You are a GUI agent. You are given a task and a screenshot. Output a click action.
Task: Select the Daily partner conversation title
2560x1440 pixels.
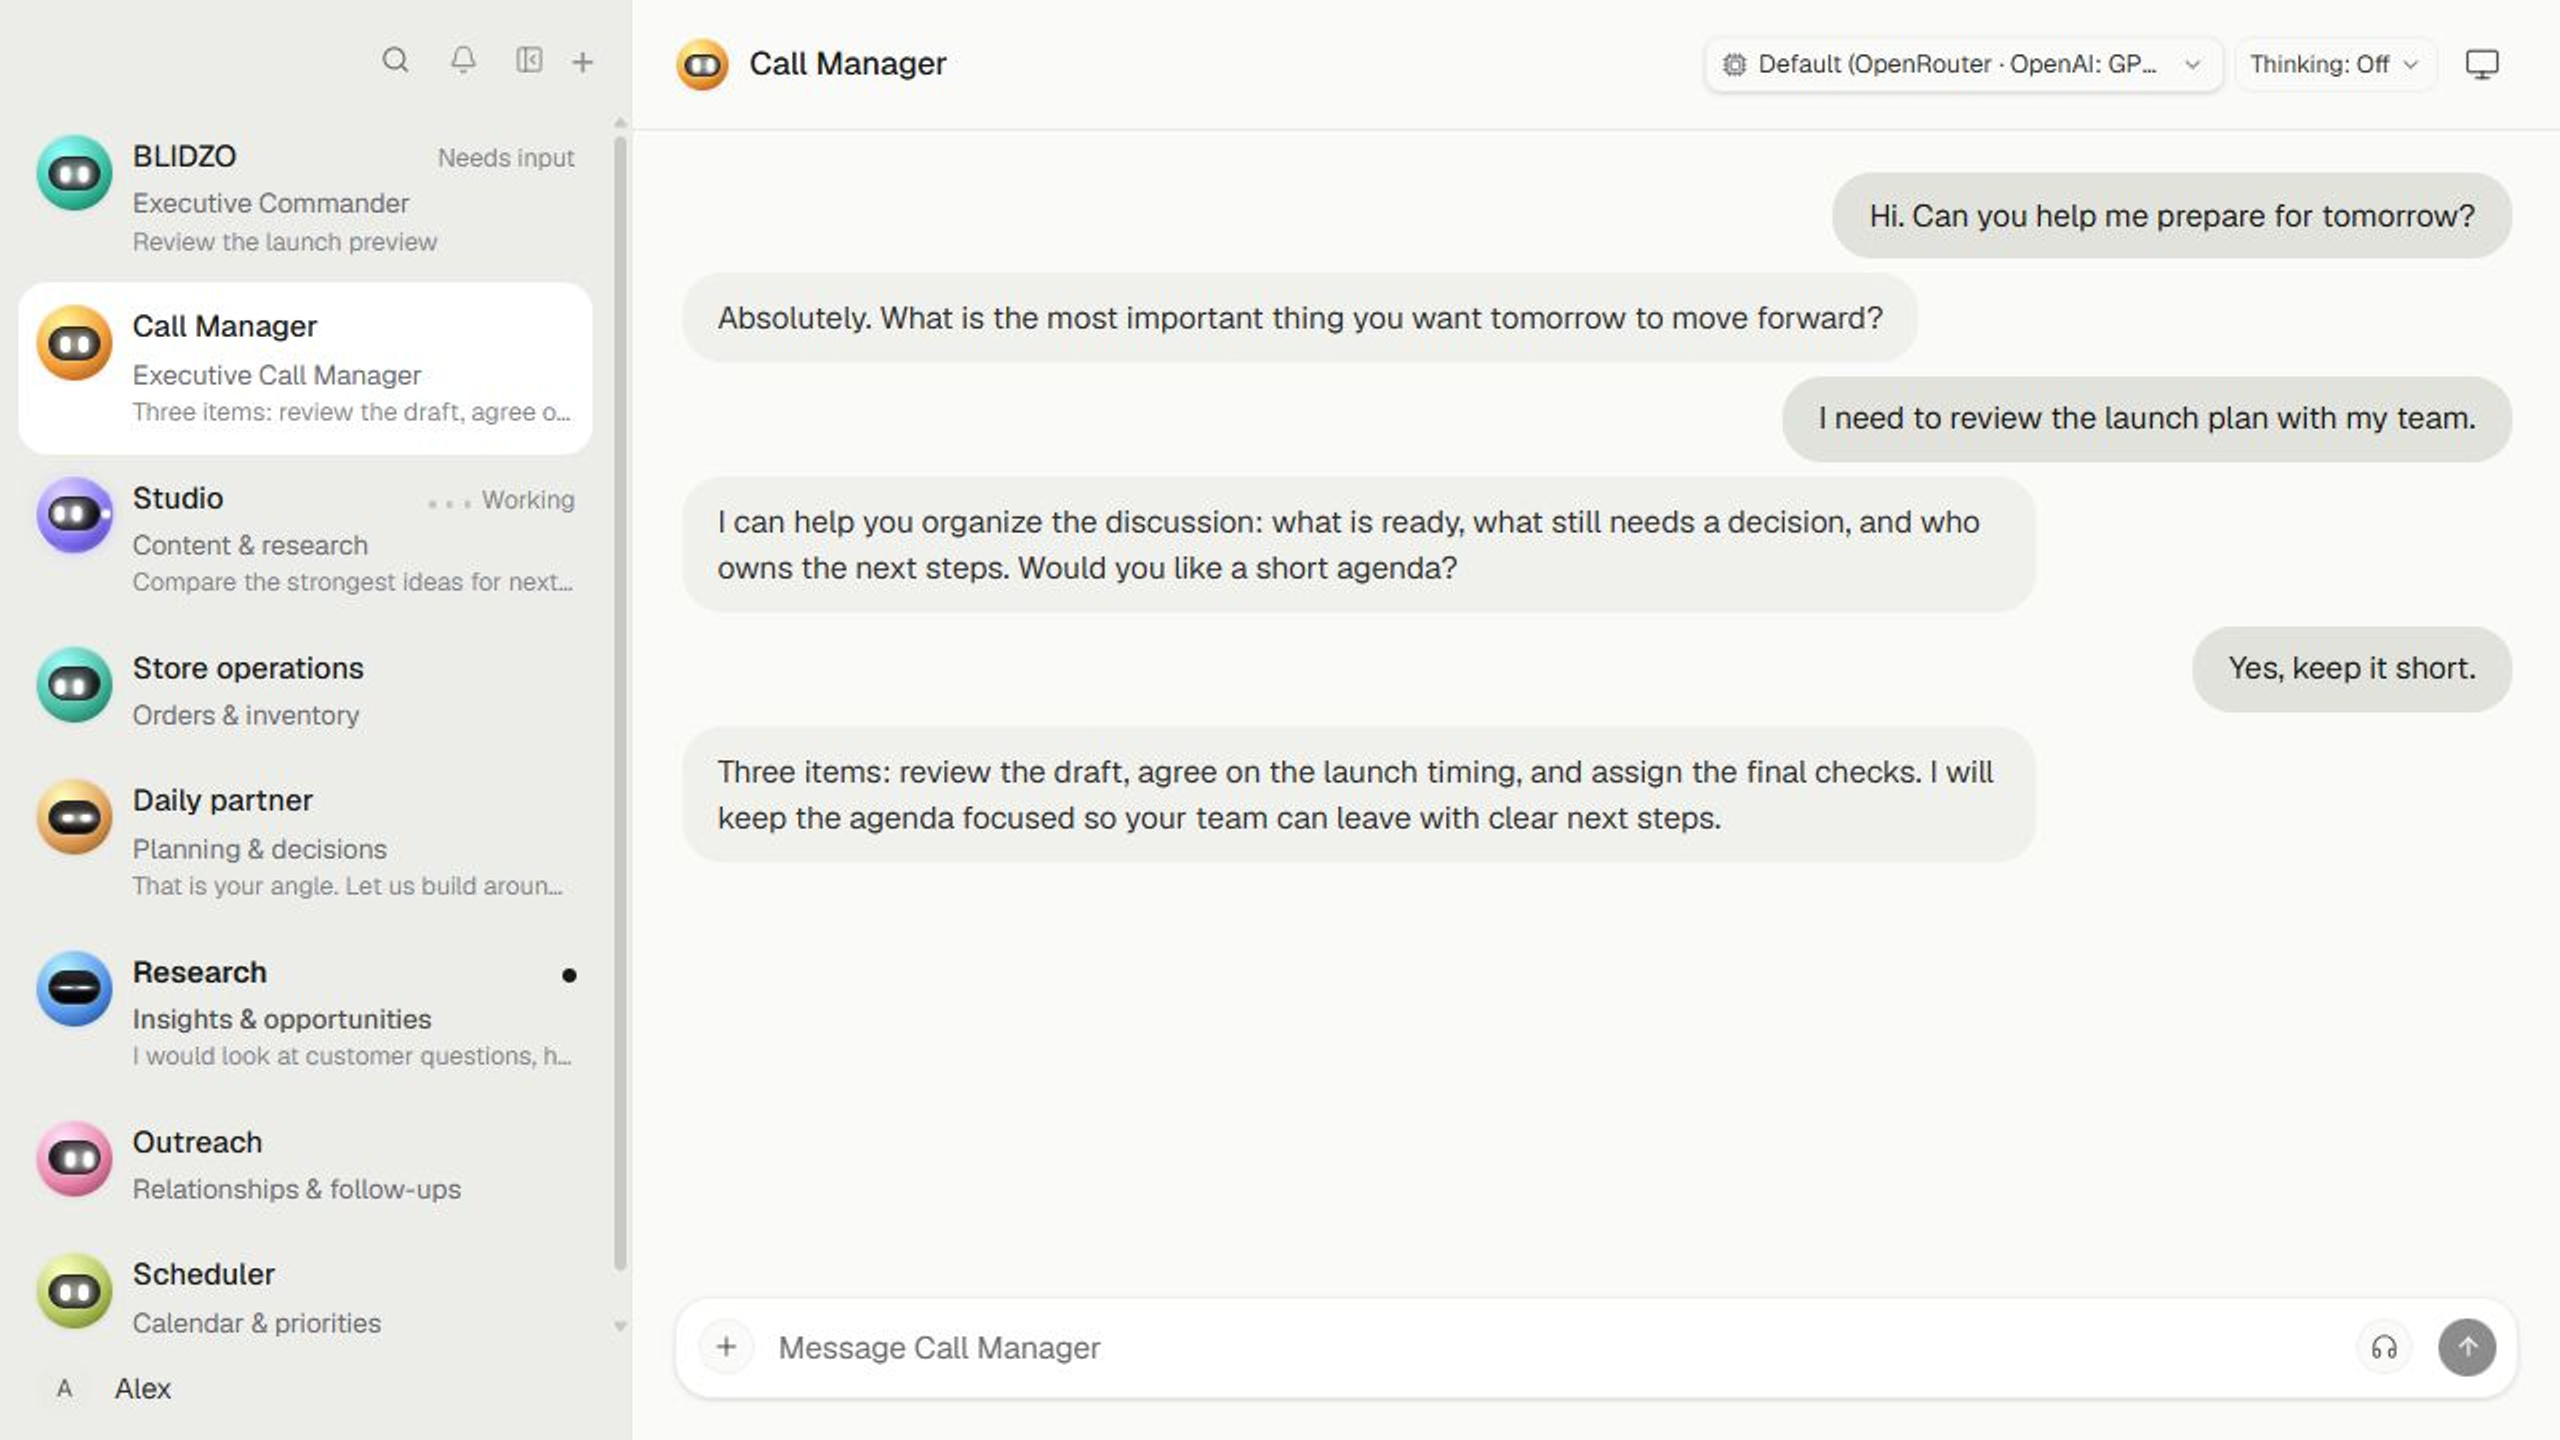[223, 800]
